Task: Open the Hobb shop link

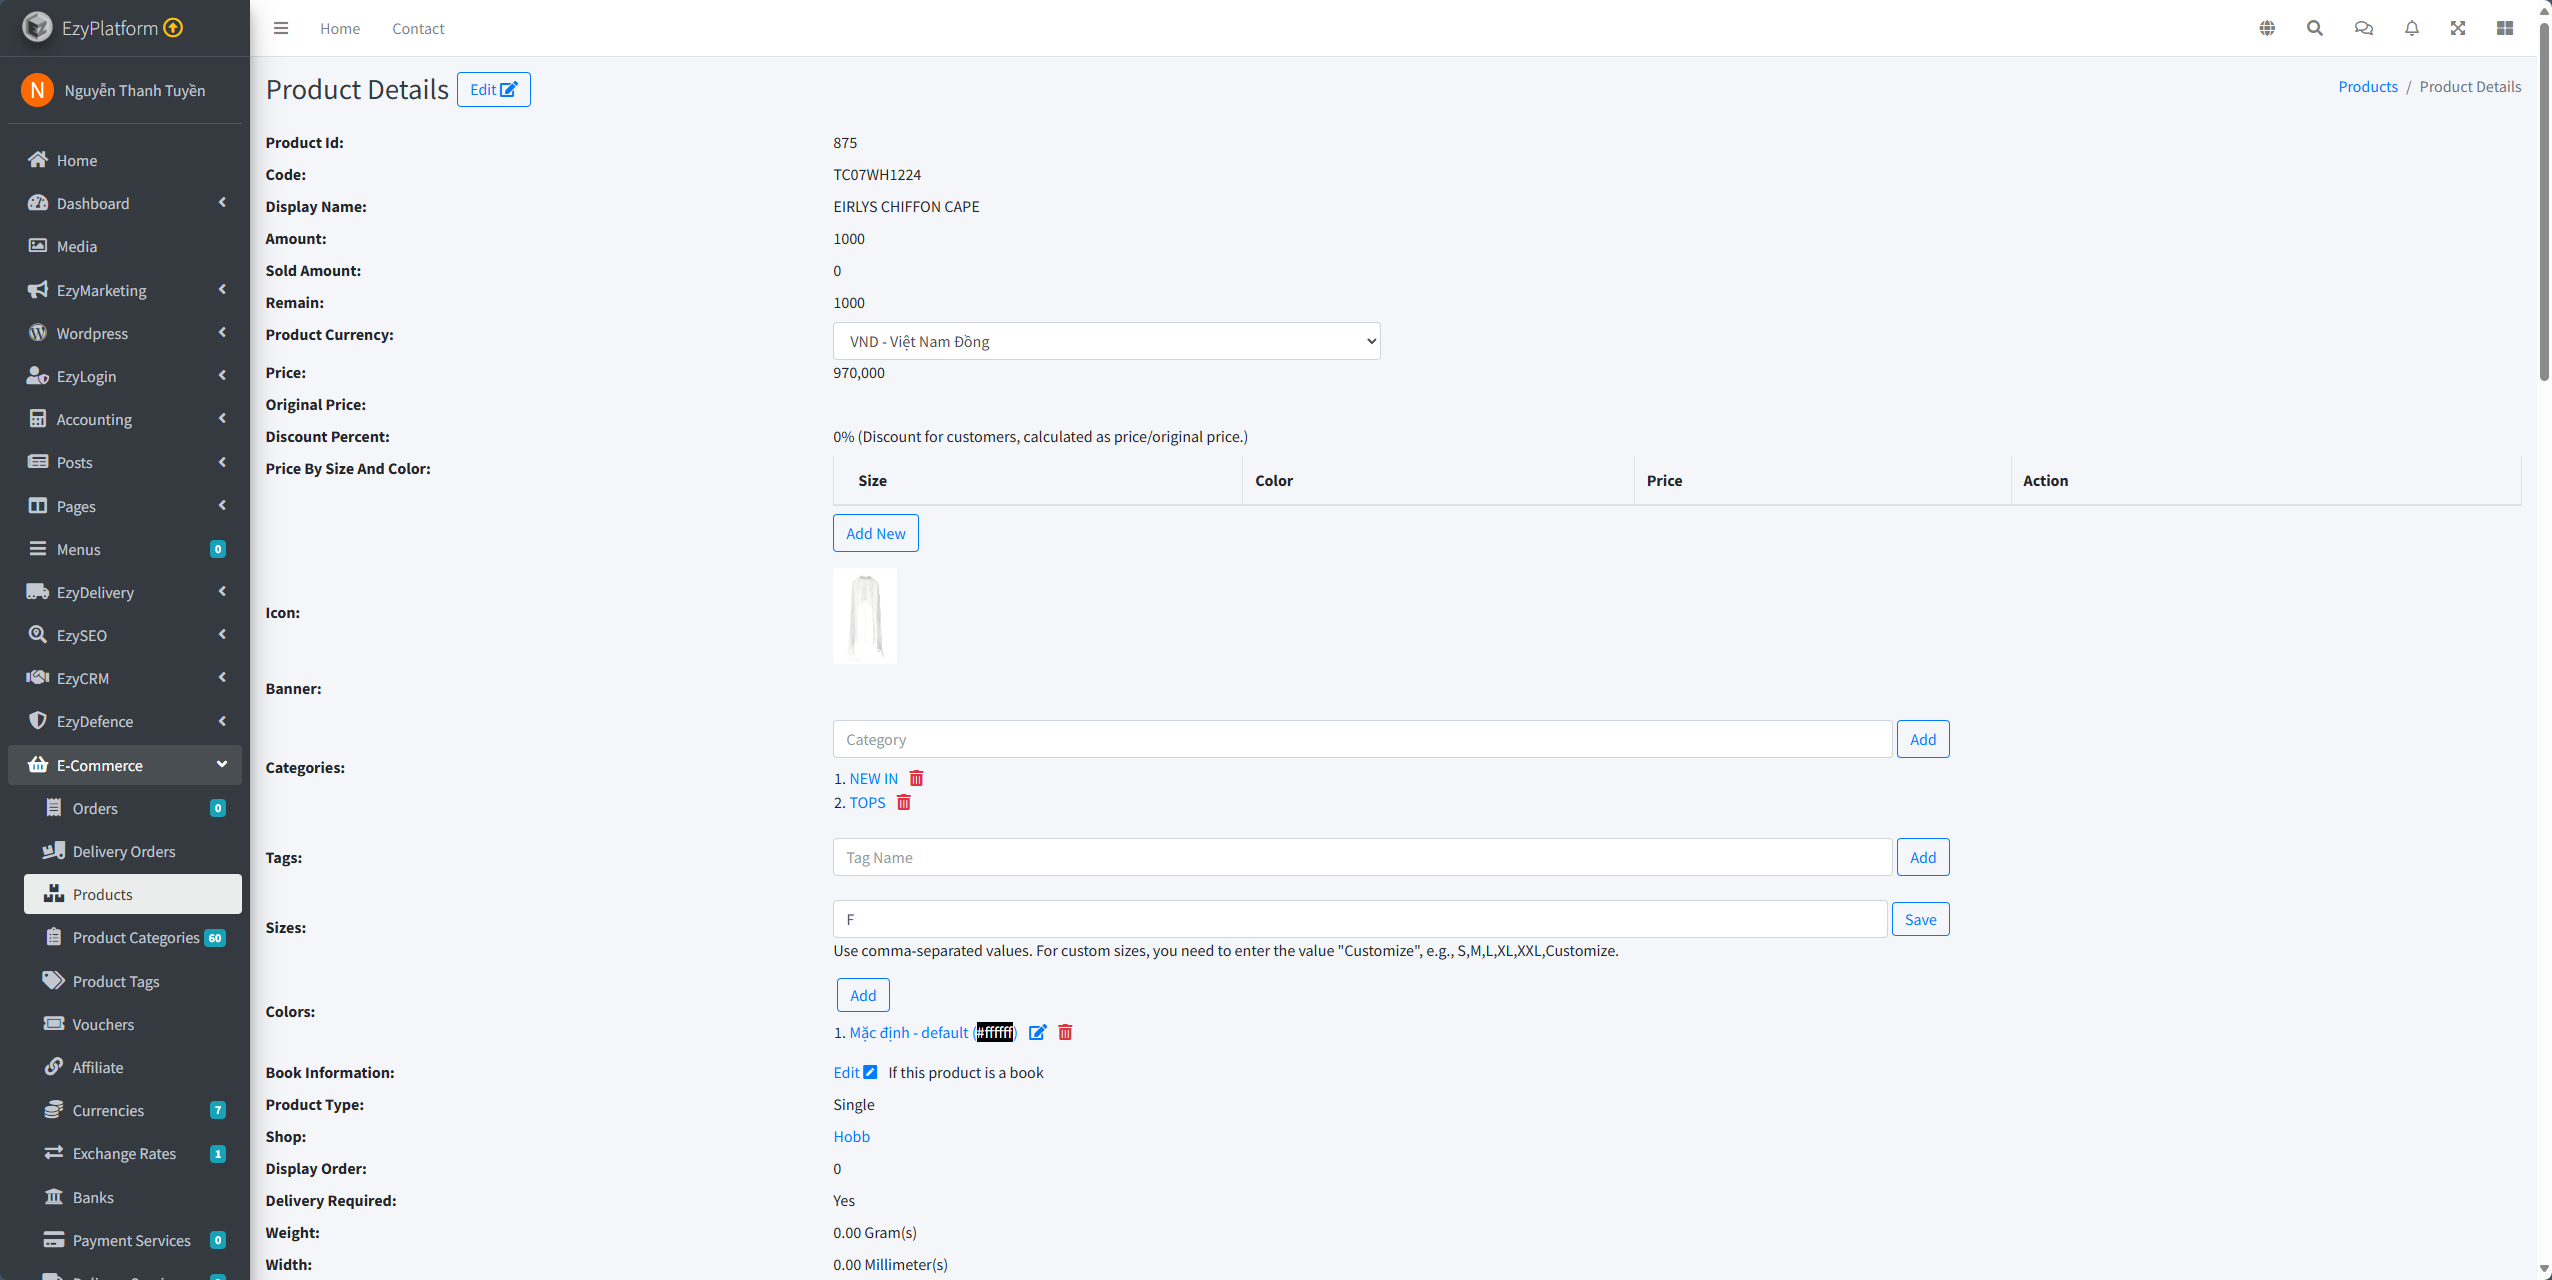Action: 851,1136
